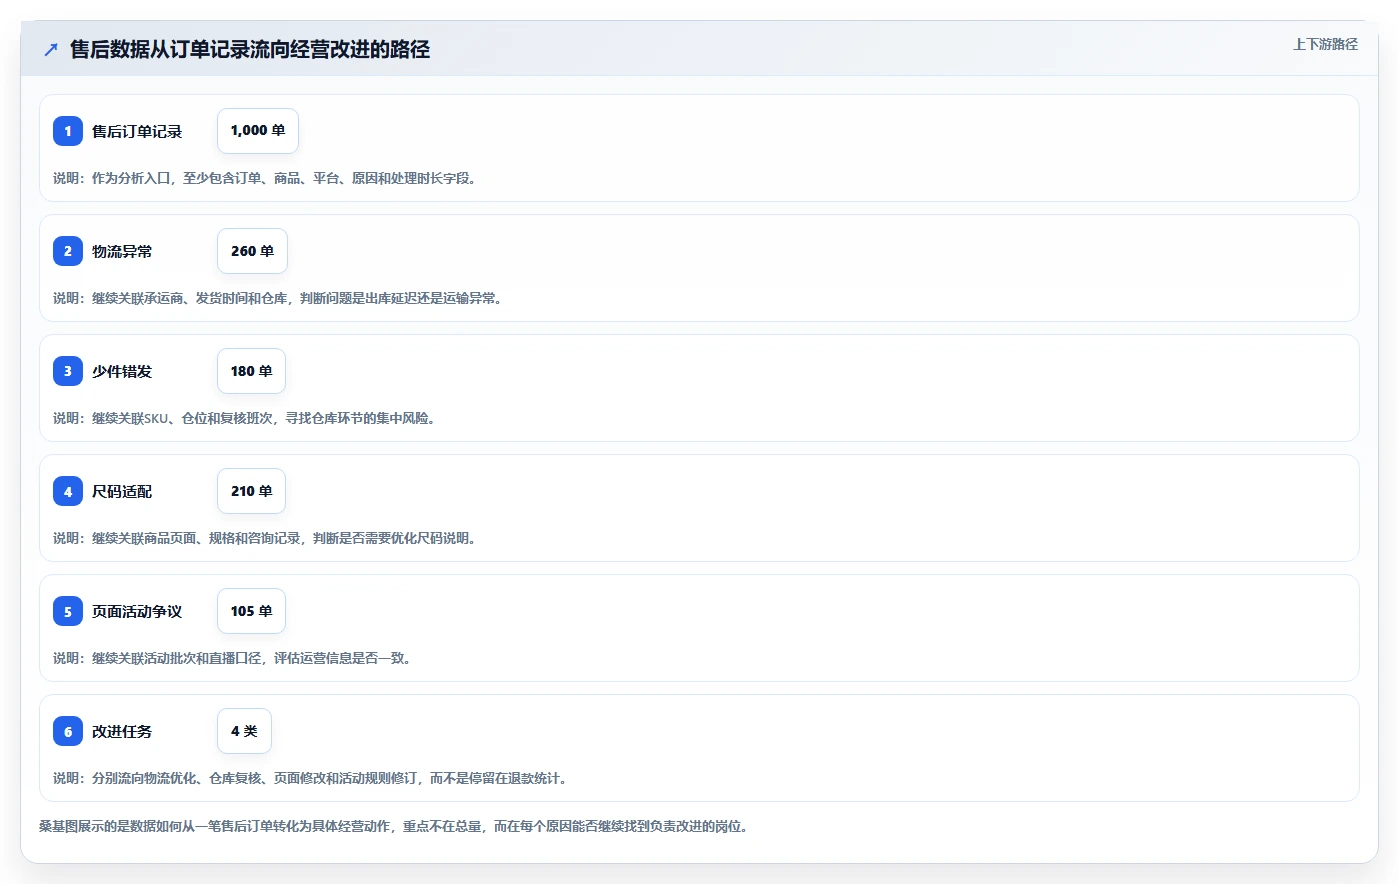Click the 180 单 value chip

251,371
